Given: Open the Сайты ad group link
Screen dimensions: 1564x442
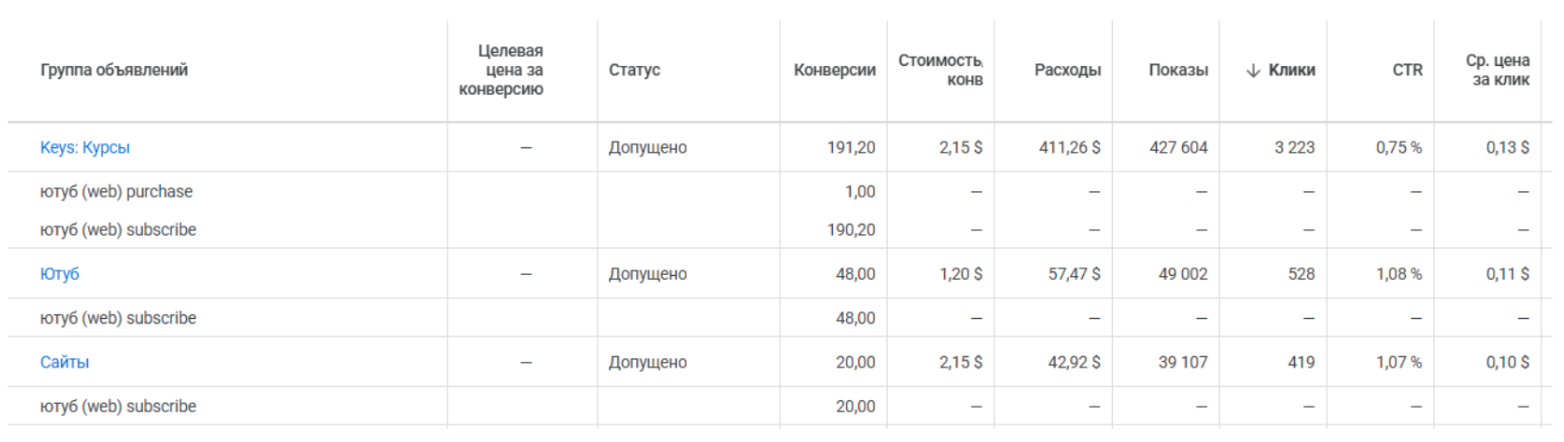Looking at the screenshot, I should click(64, 363).
